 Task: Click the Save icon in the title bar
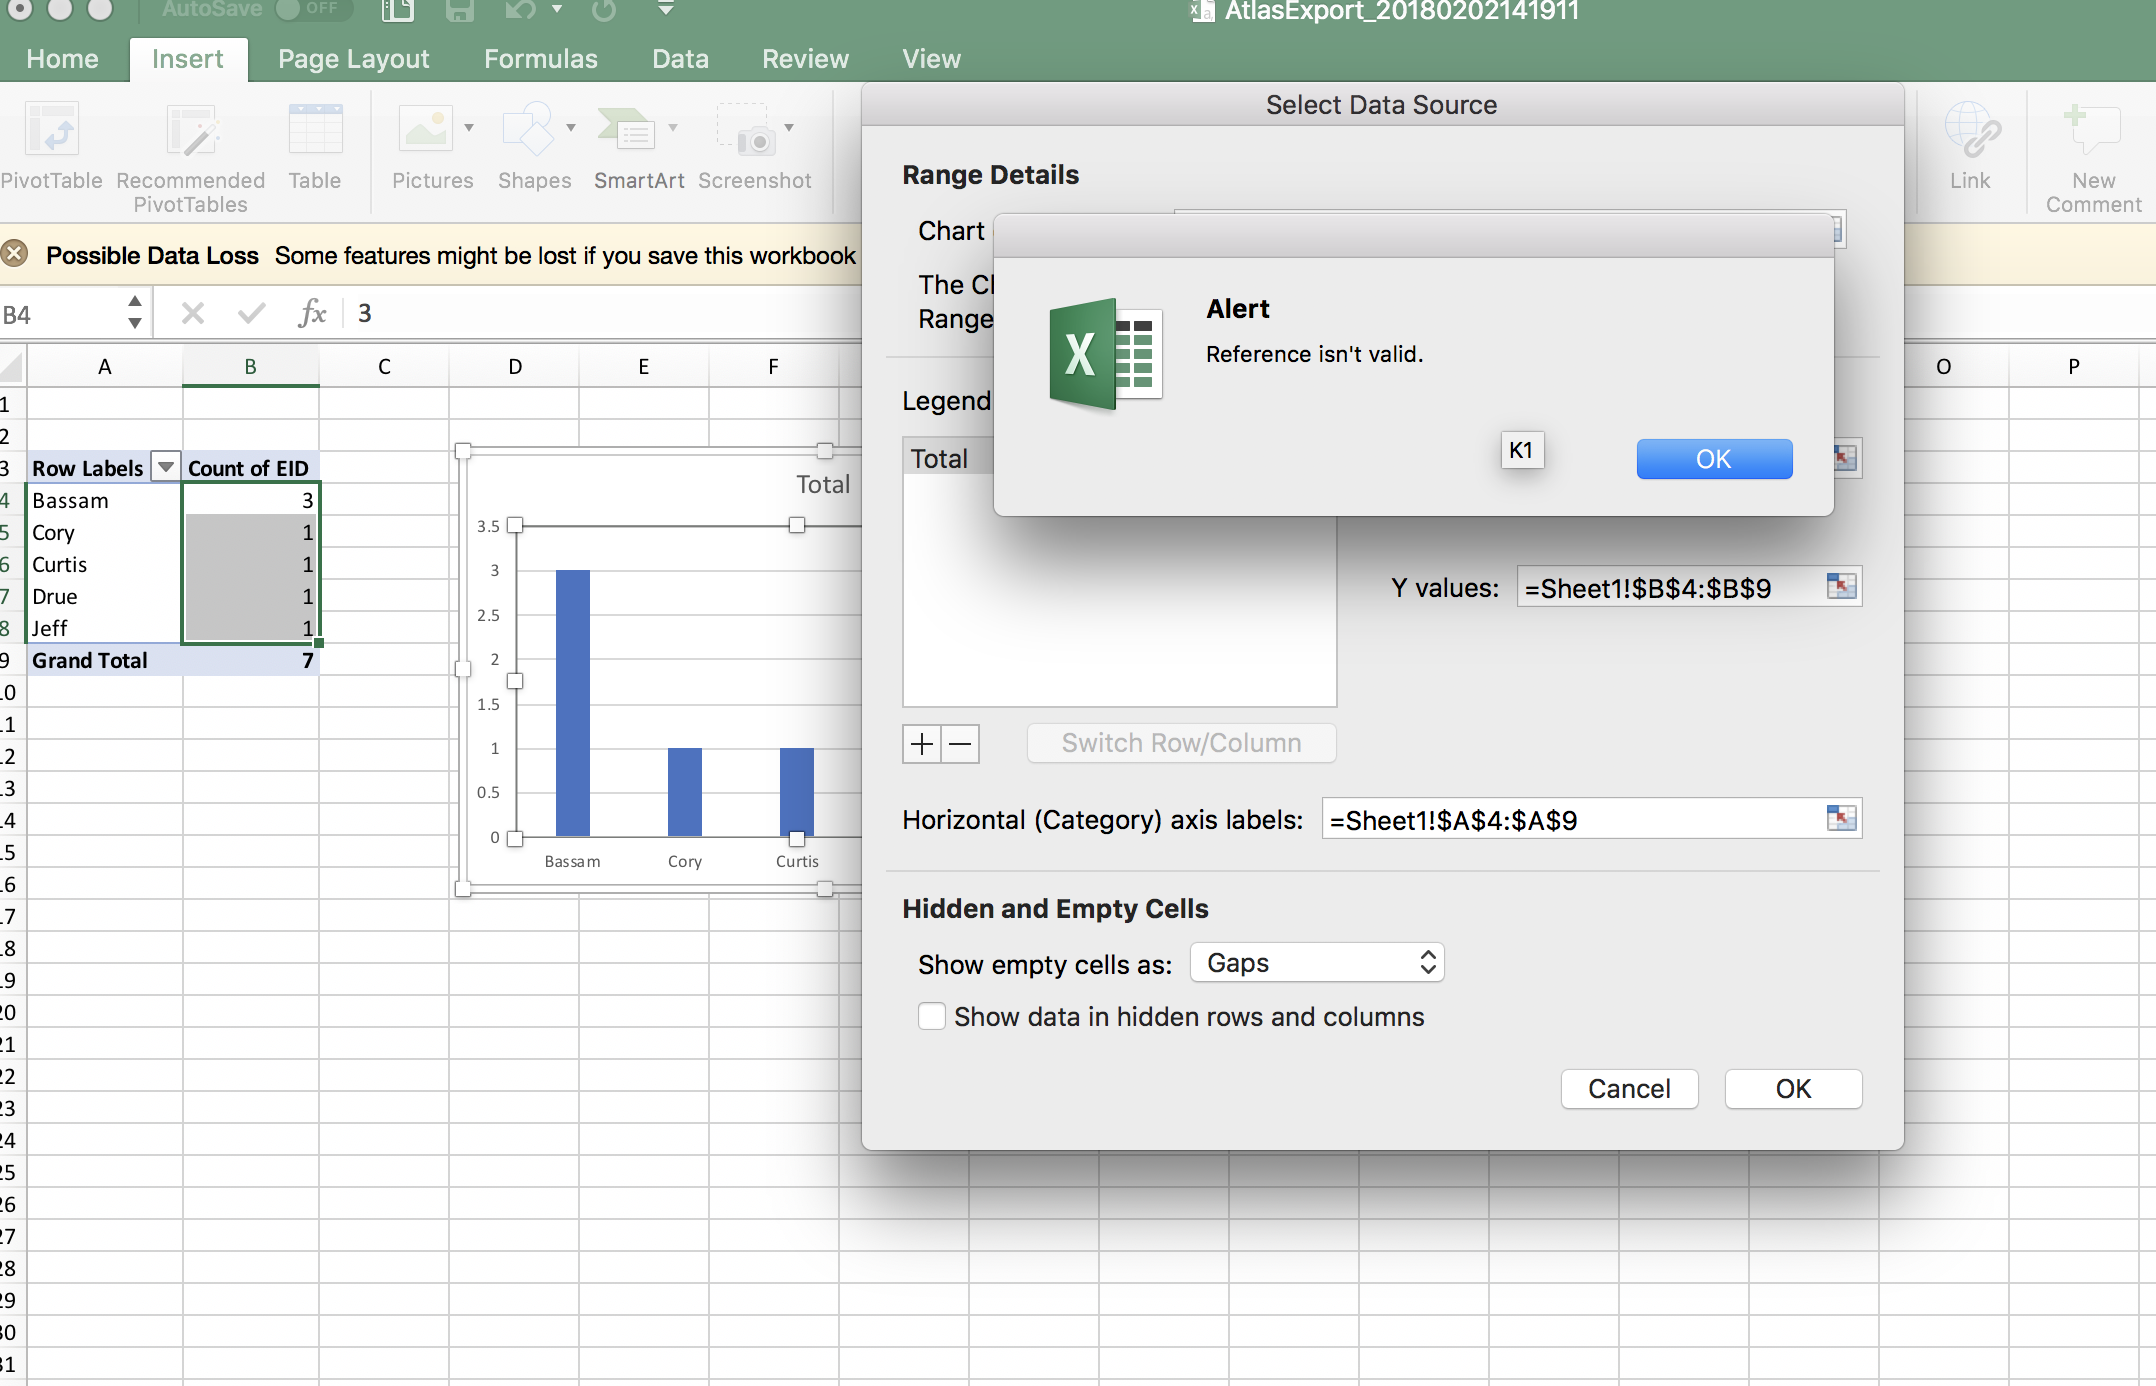[459, 11]
